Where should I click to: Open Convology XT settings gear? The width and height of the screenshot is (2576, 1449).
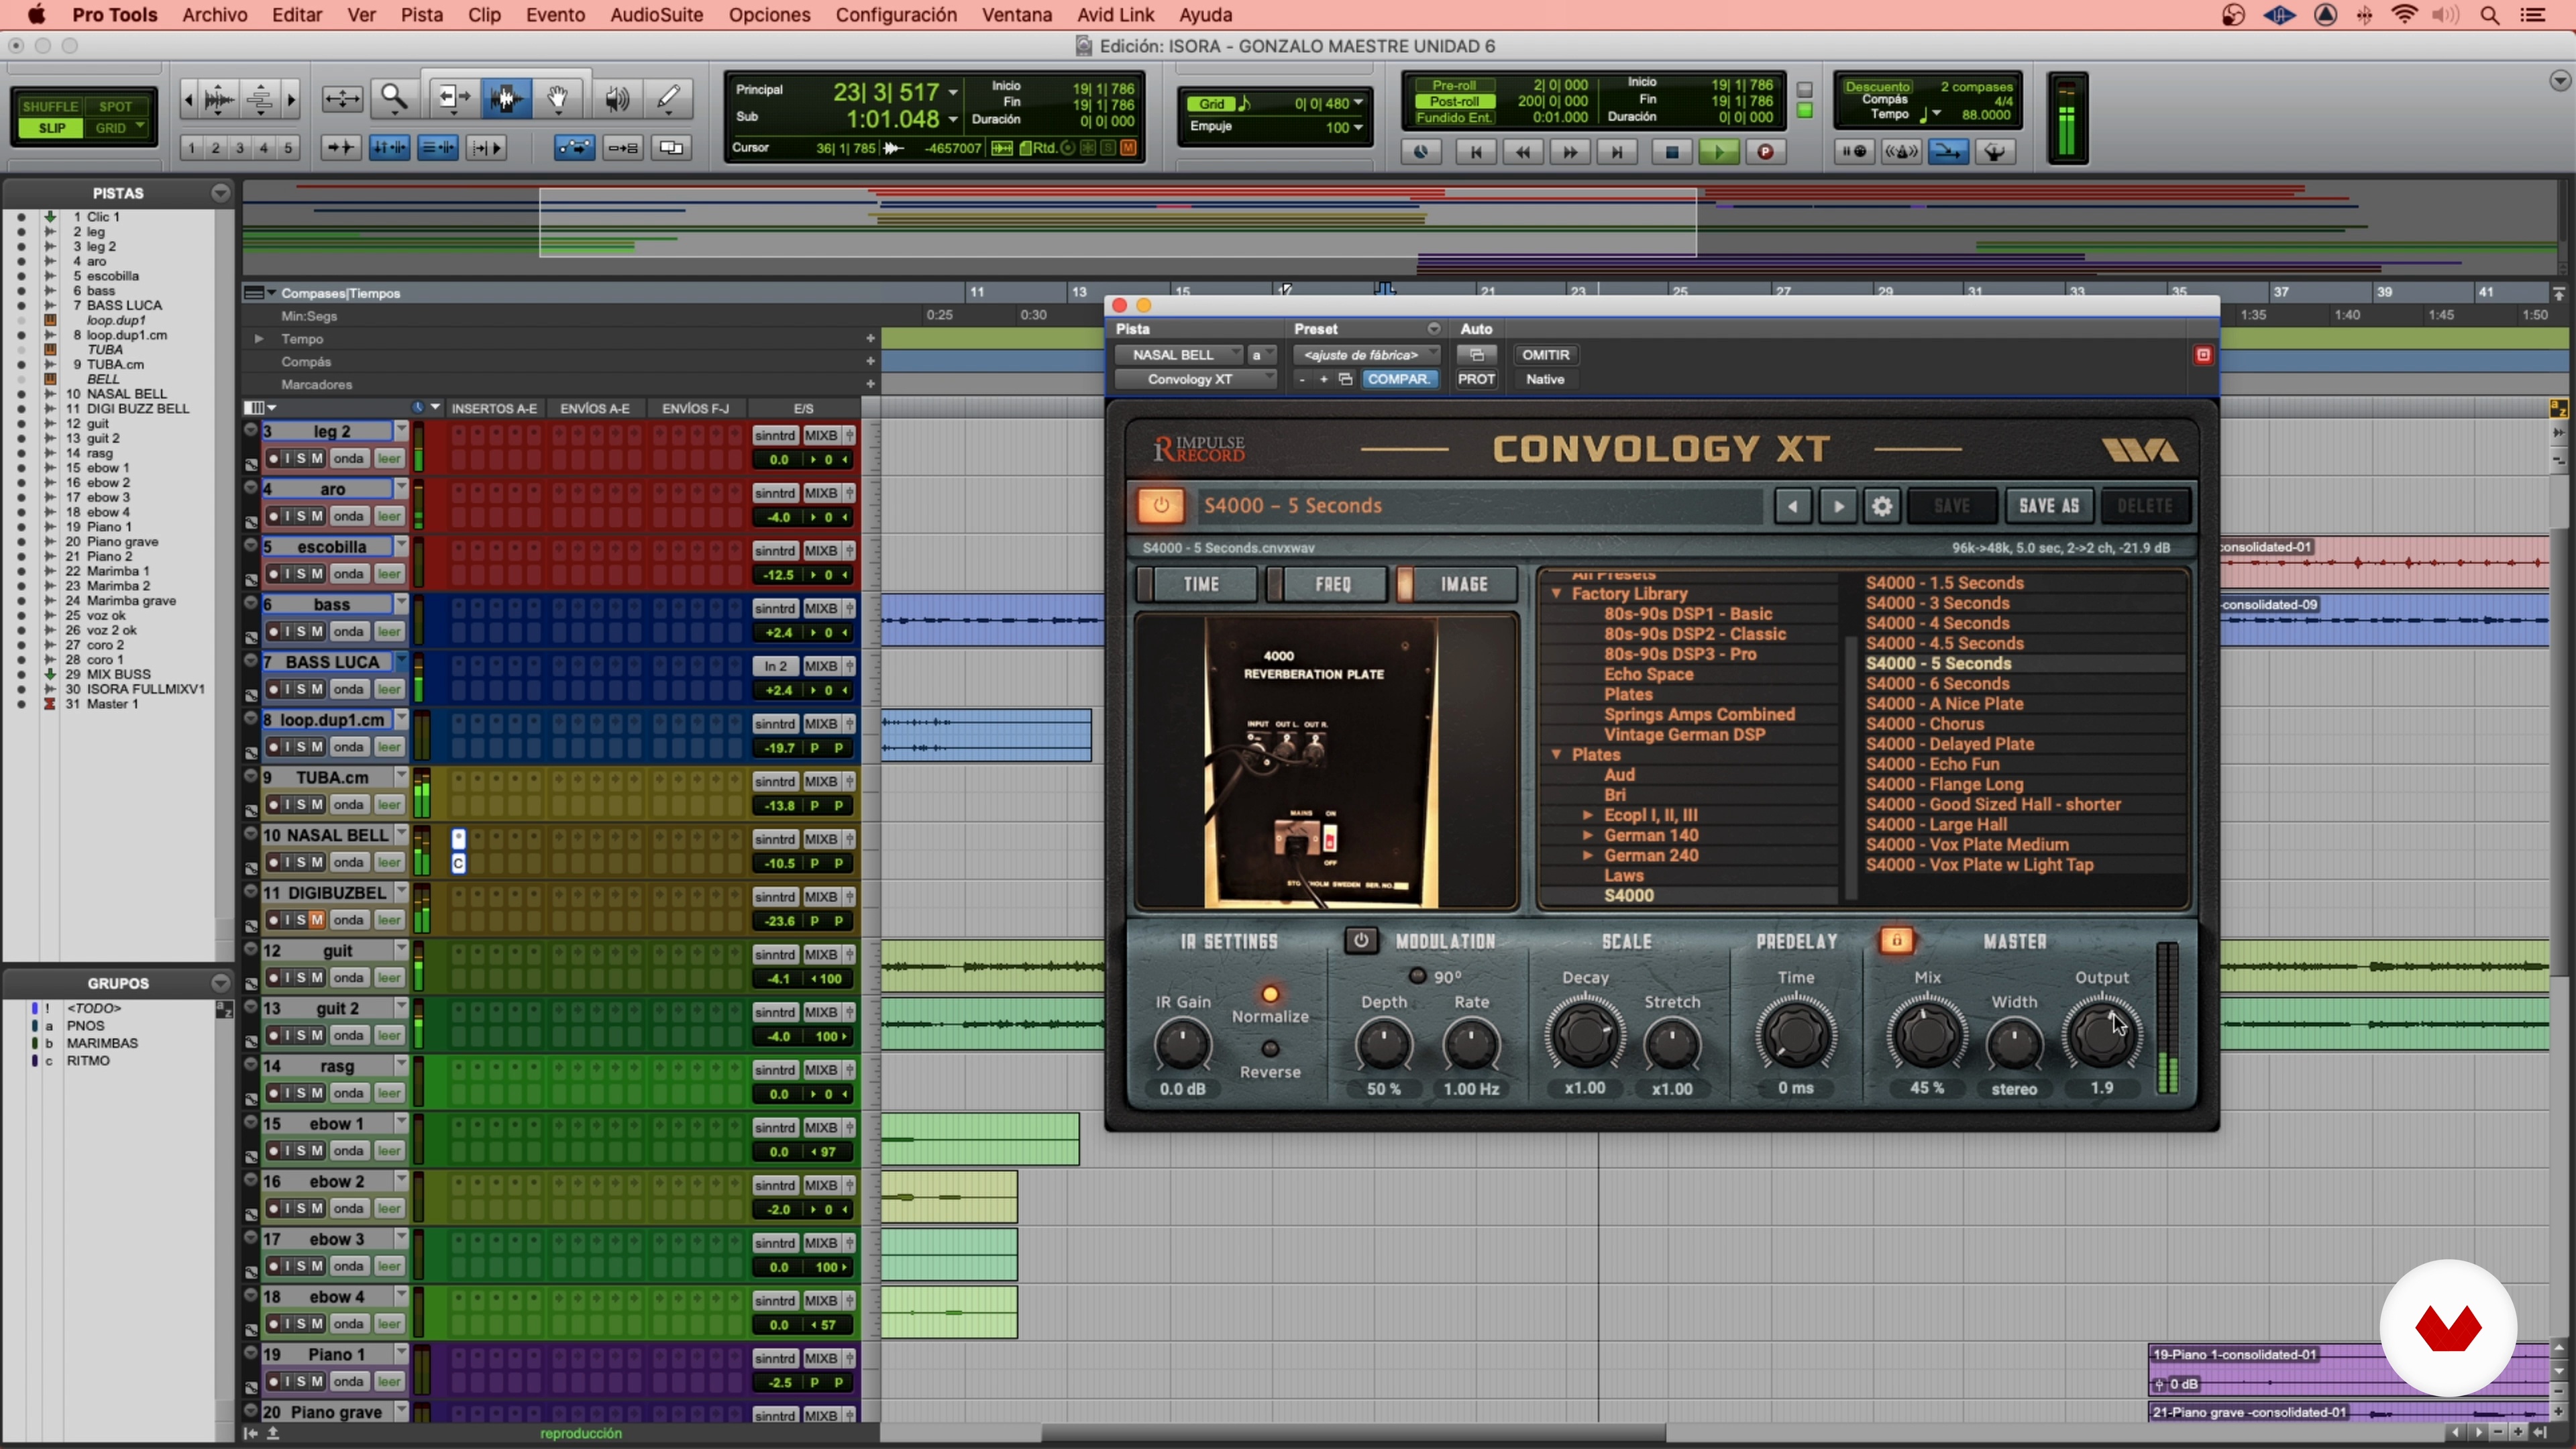tap(1882, 506)
